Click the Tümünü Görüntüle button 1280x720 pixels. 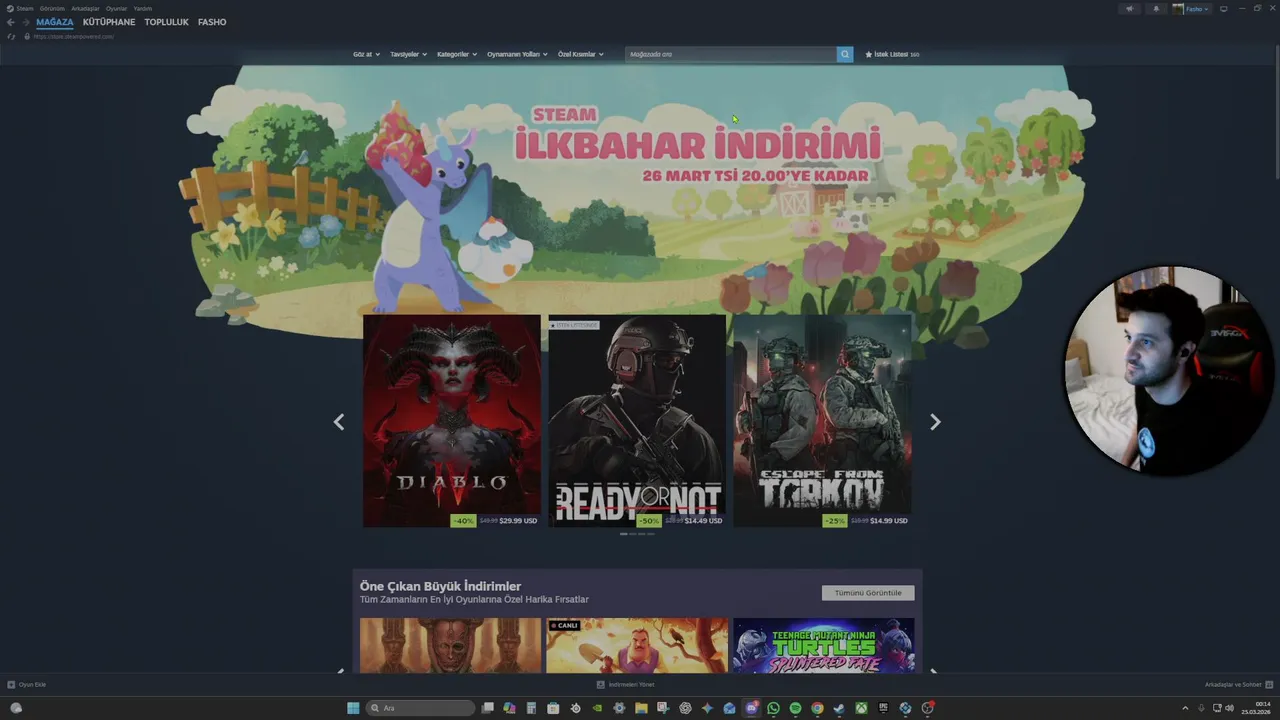(x=868, y=593)
